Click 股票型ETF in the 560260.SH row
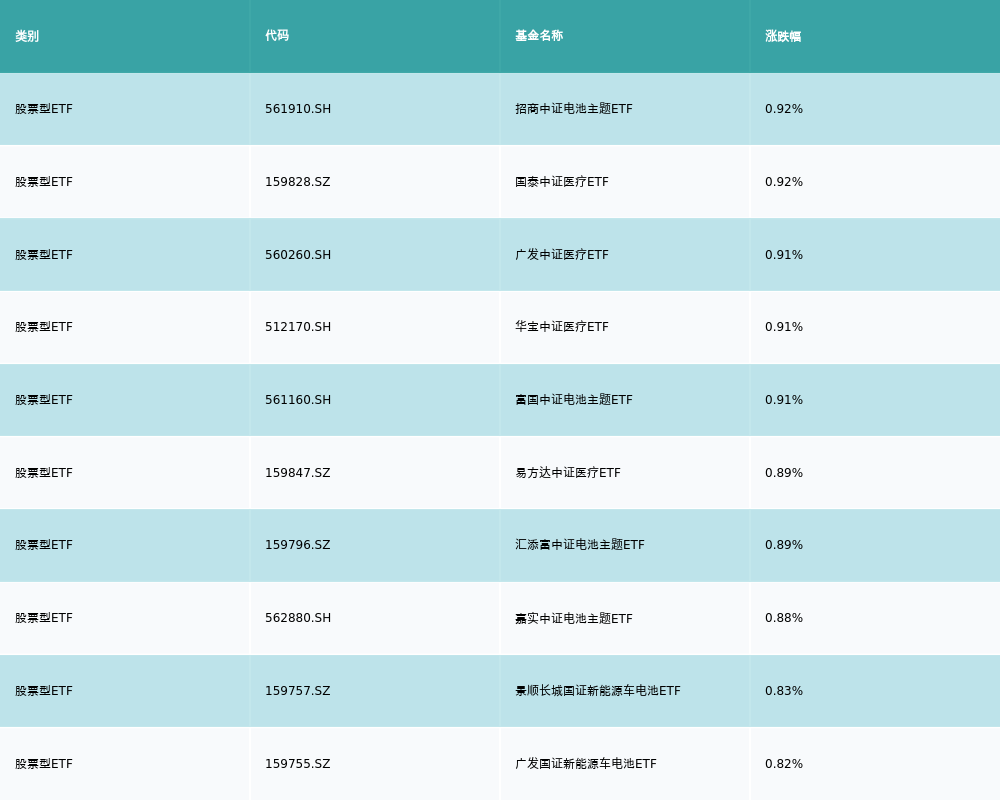1000x800 pixels. click(x=44, y=255)
